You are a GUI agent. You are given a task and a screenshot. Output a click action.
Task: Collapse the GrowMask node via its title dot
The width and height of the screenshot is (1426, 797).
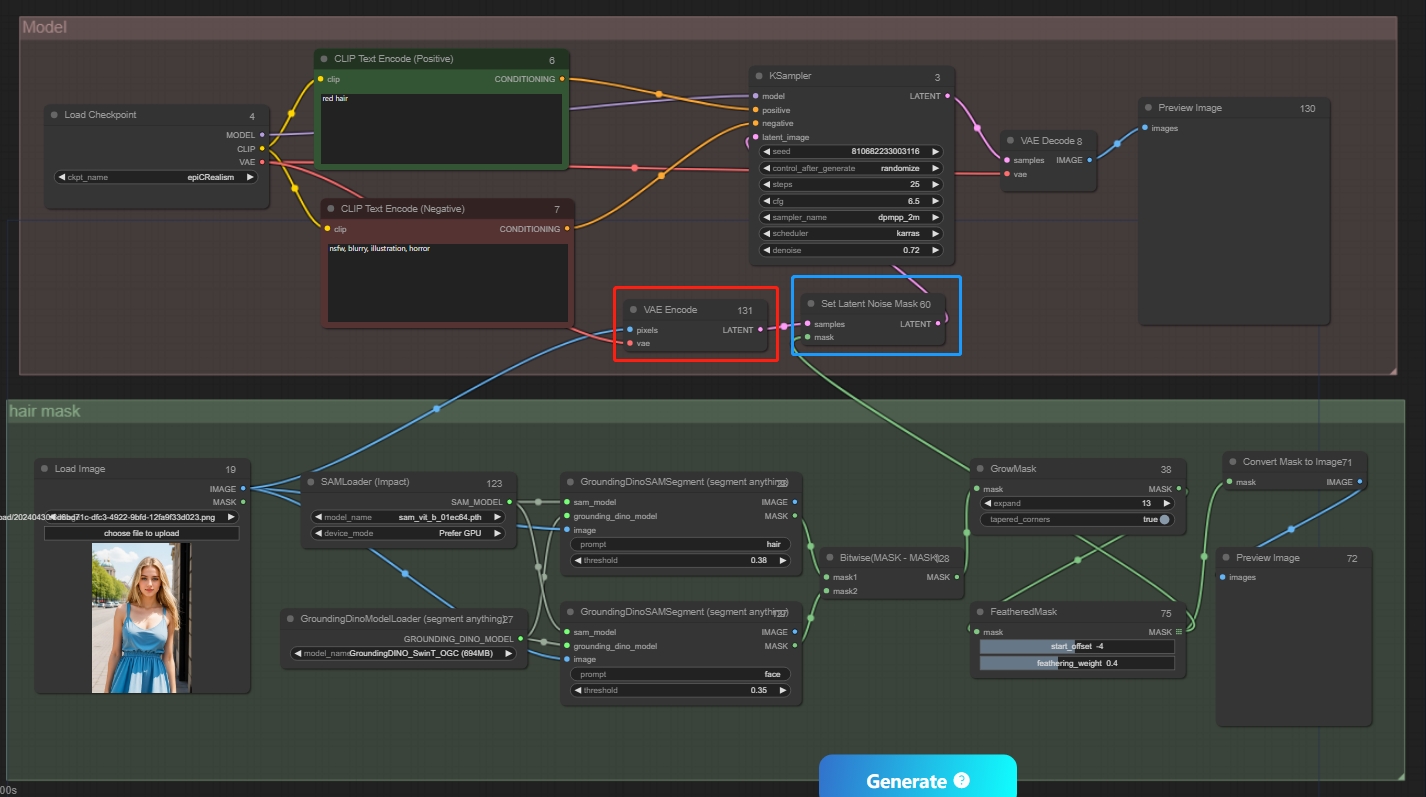pyautogui.click(x=979, y=468)
